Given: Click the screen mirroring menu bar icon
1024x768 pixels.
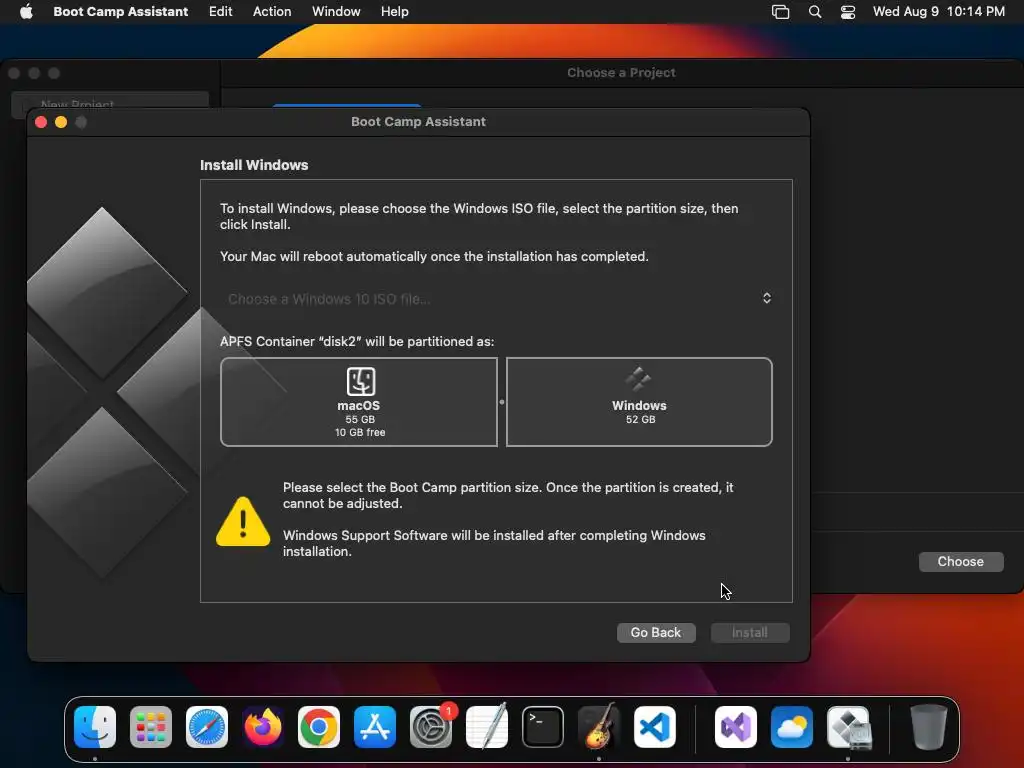Looking at the screenshot, I should [x=780, y=12].
